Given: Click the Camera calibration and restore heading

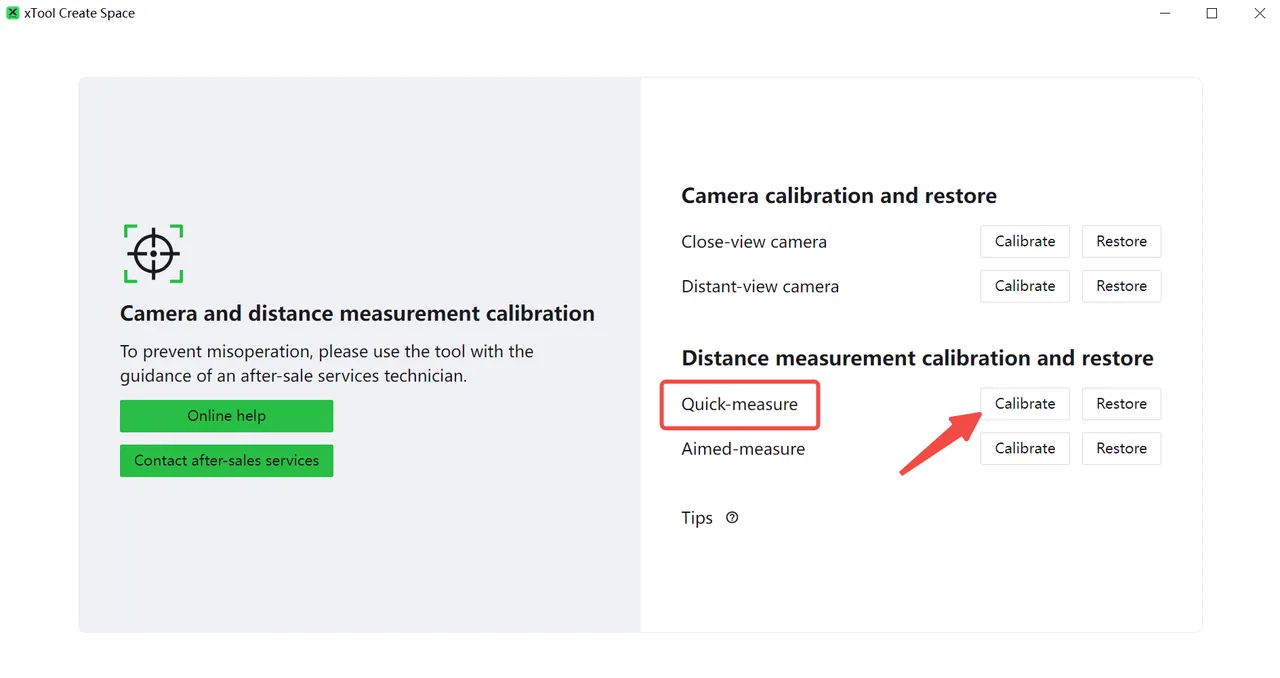Looking at the screenshot, I should tap(839, 196).
